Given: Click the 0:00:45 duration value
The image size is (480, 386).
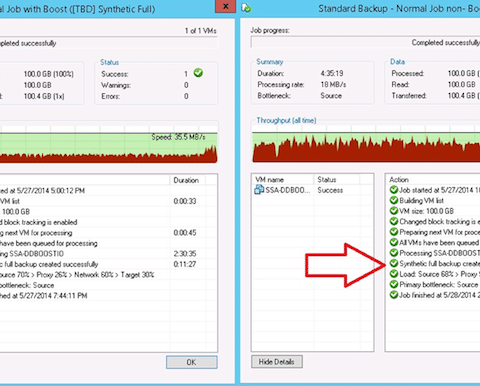Looking at the screenshot, I should tap(185, 233).
